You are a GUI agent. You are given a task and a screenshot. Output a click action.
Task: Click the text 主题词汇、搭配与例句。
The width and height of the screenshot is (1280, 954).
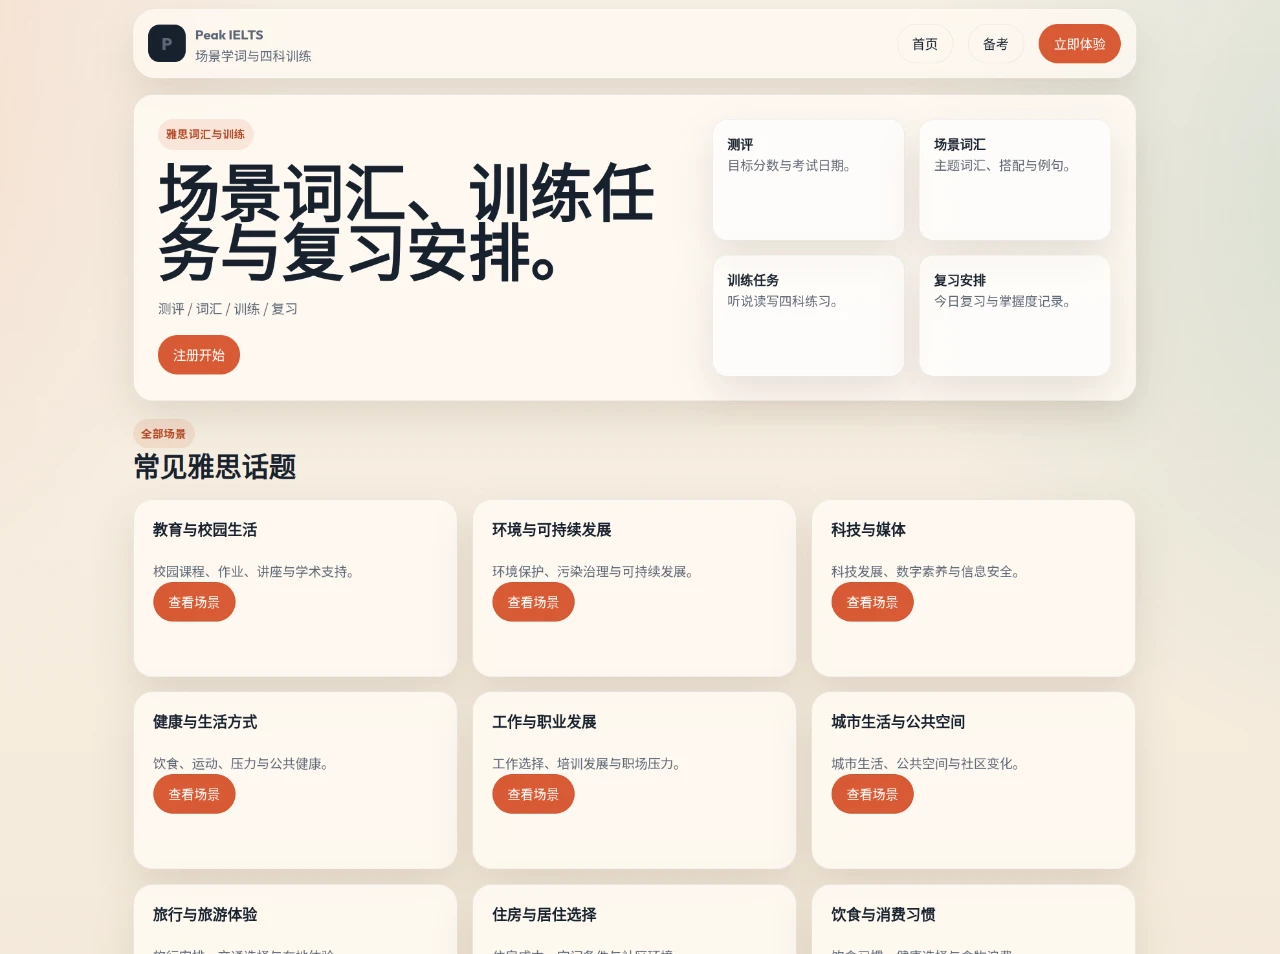pyautogui.click(x=1002, y=166)
